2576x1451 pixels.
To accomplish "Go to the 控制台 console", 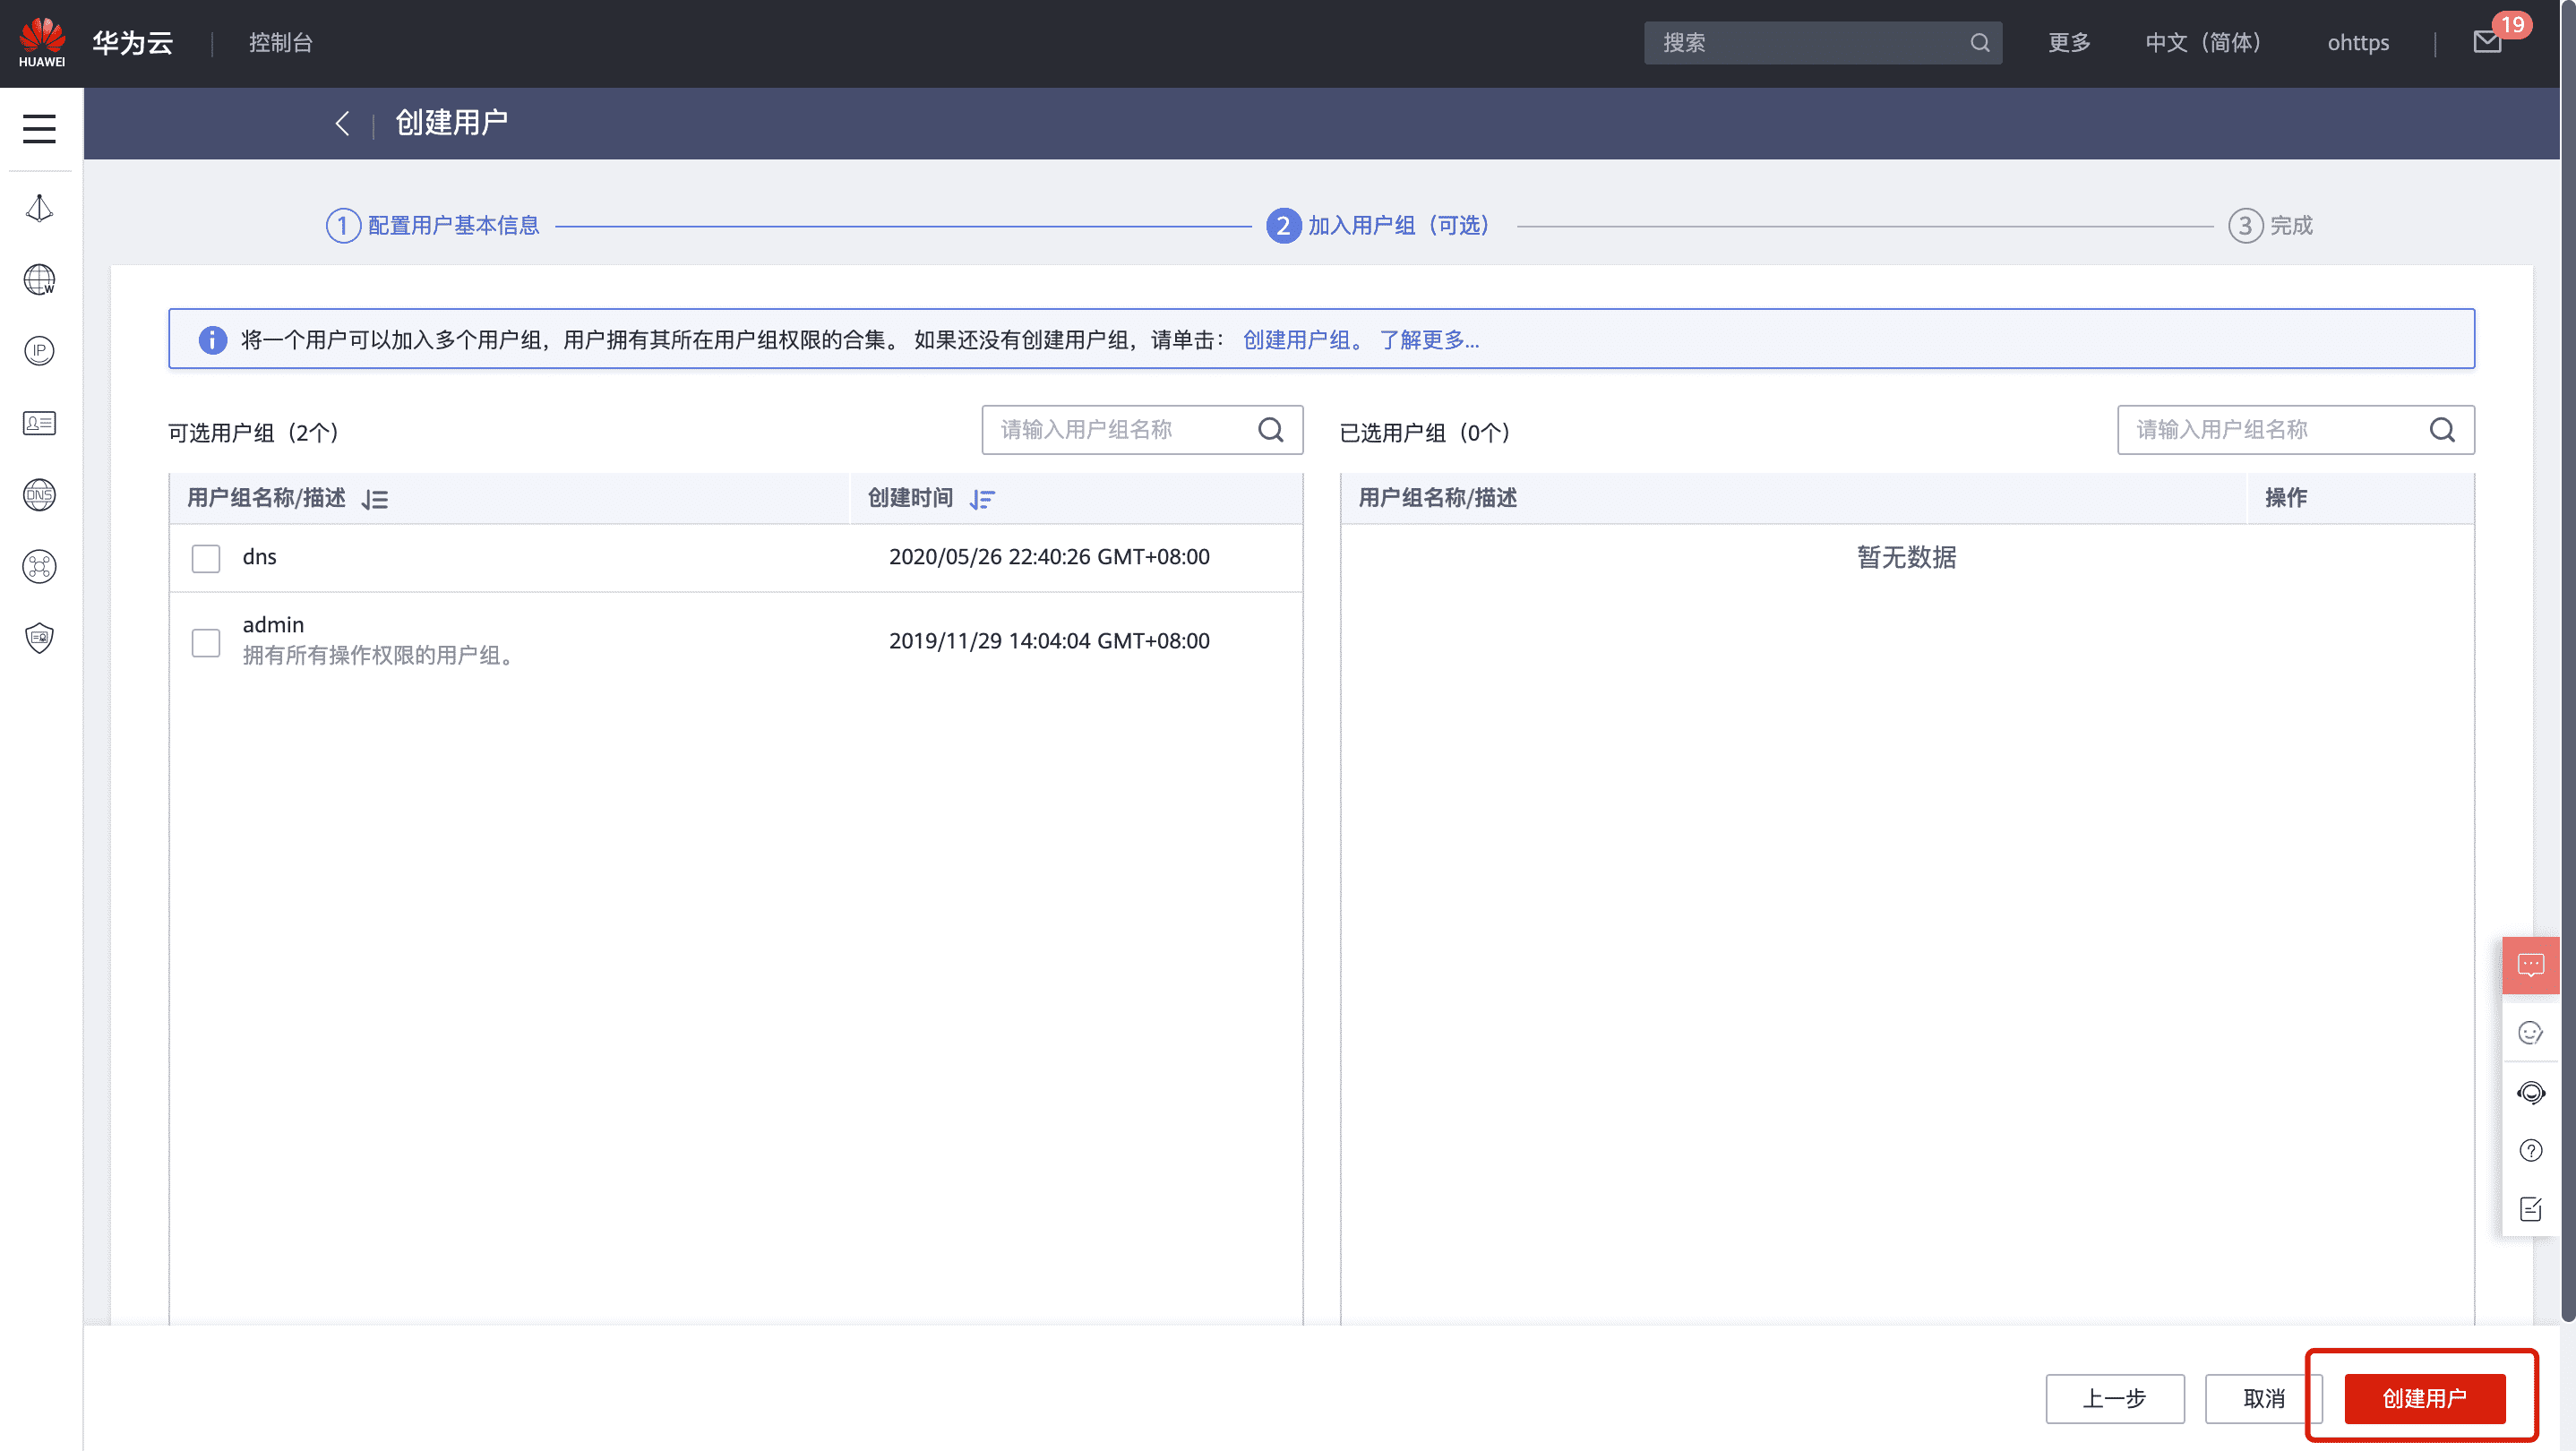I will pyautogui.click(x=281, y=43).
